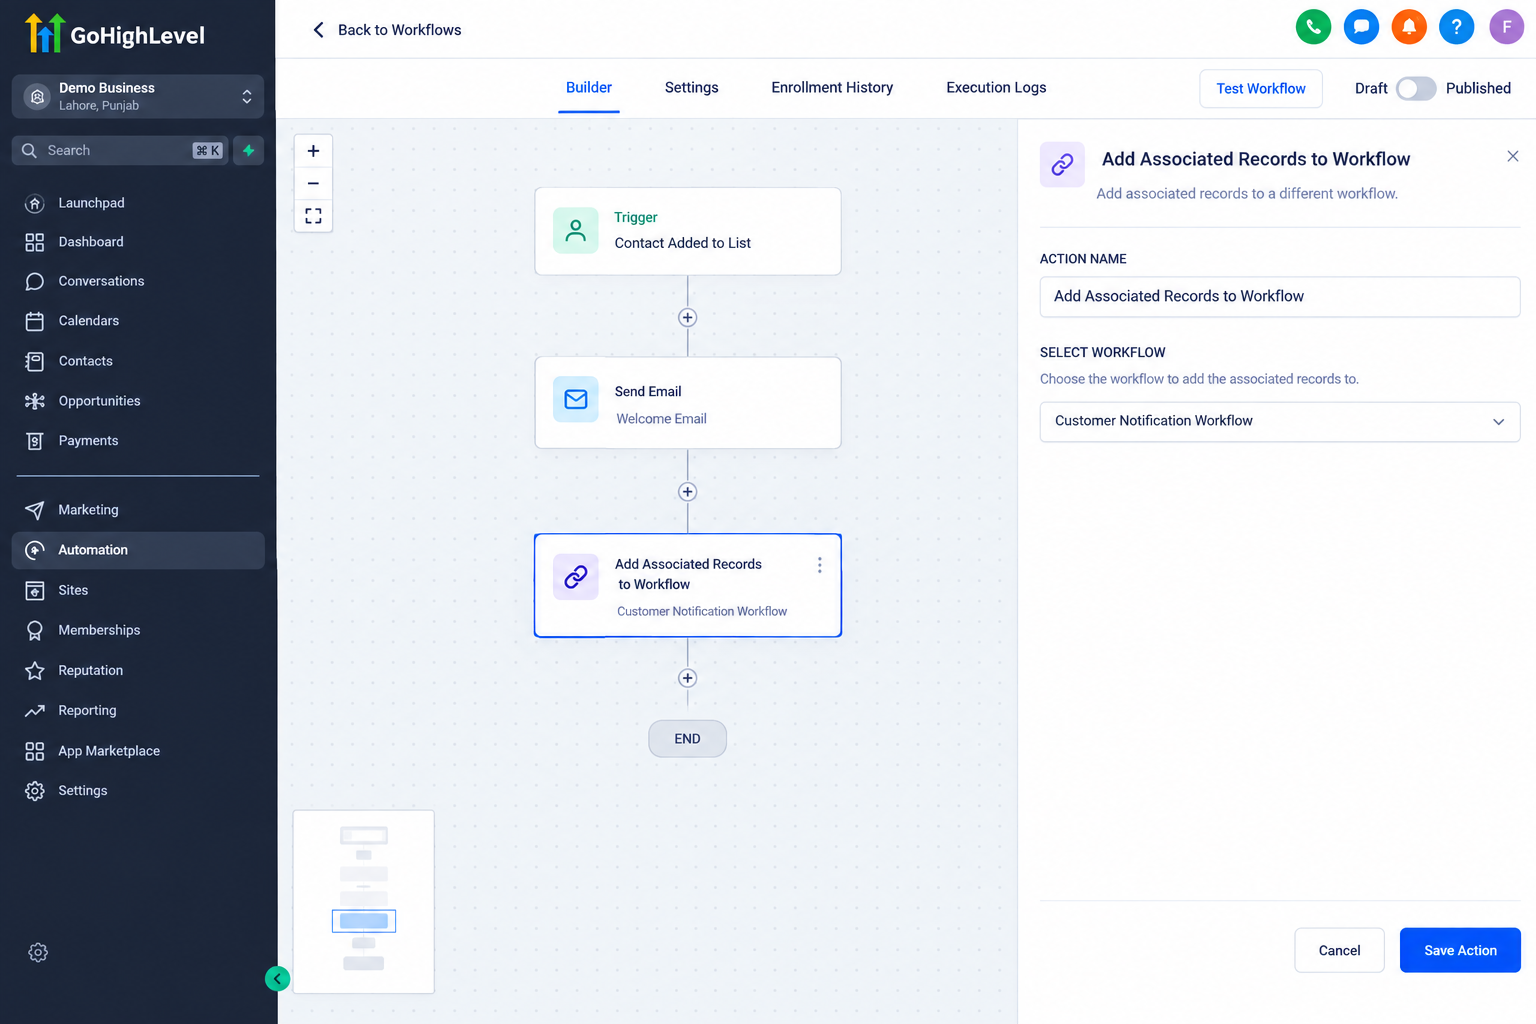Image resolution: width=1536 pixels, height=1024 pixels.
Task: Select the Send Email Welcome Email node
Action: coord(688,403)
